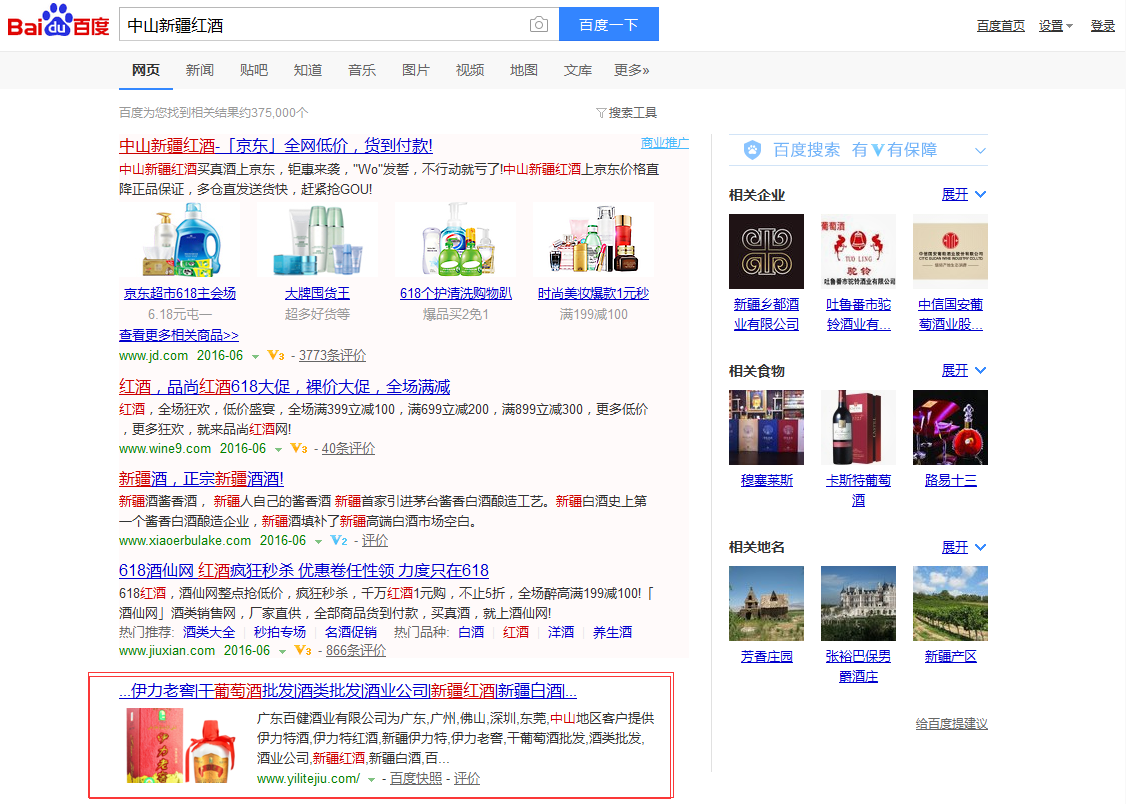The height and width of the screenshot is (804, 1126).
Task: Click the 伊力老窖 result product image
Action: tap(181, 746)
